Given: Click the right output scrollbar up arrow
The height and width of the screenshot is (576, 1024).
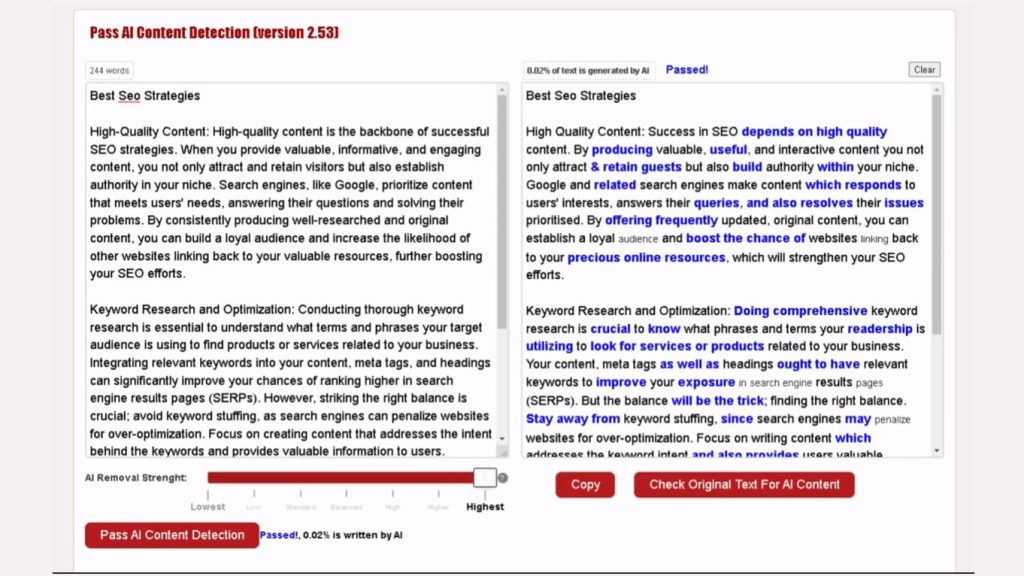Looking at the screenshot, I should (x=937, y=90).
